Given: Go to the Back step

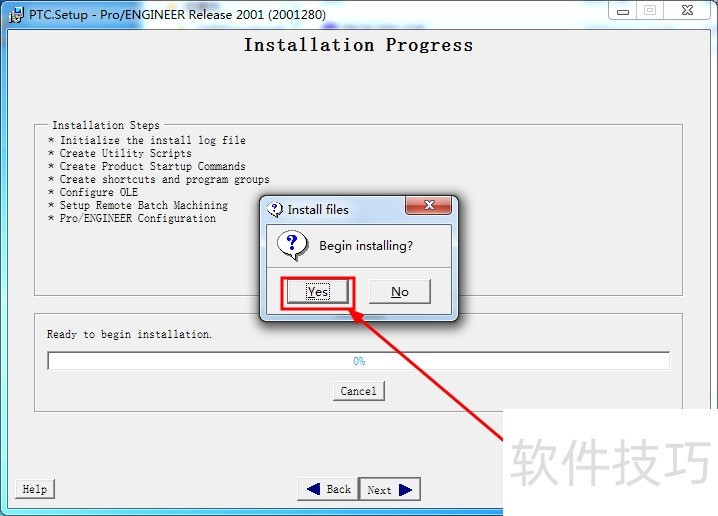Looking at the screenshot, I should coord(328,489).
